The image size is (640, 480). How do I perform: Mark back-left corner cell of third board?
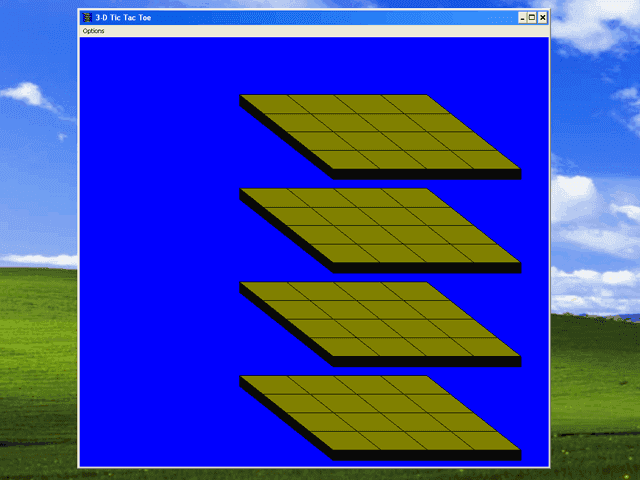pyautogui.click(x=276, y=291)
